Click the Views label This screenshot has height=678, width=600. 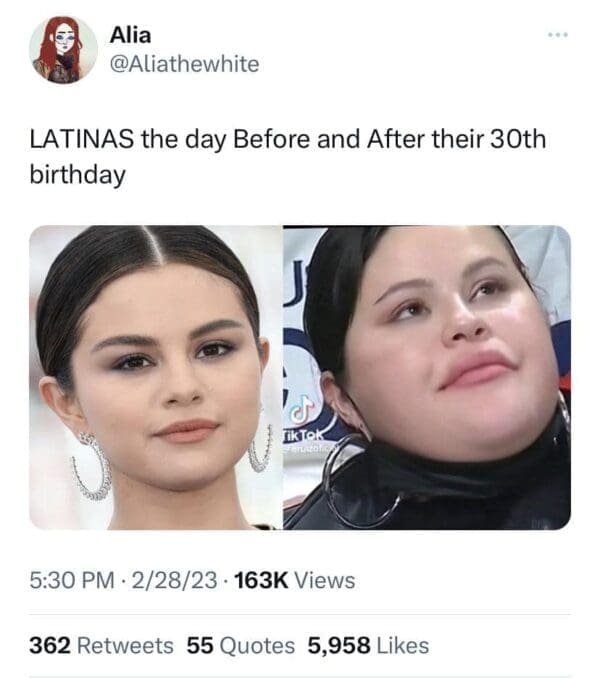pos(325,580)
